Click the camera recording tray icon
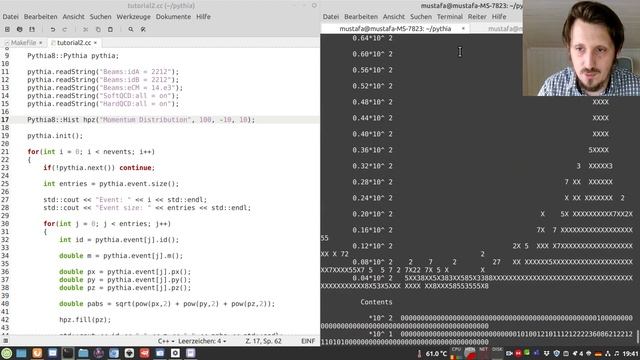Screen dimensions: 640x360 pyautogui.click(x=509, y=353)
